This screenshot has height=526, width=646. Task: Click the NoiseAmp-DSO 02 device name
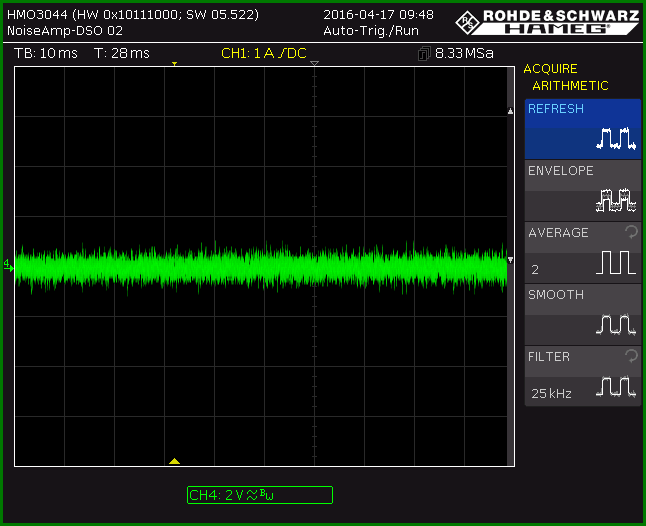pyautogui.click(x=65, y=30)
